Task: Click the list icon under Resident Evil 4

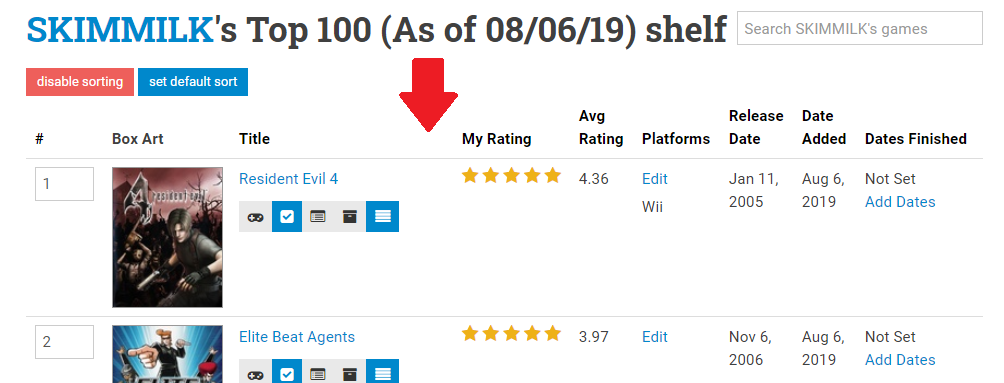Action: coord(318,216)
